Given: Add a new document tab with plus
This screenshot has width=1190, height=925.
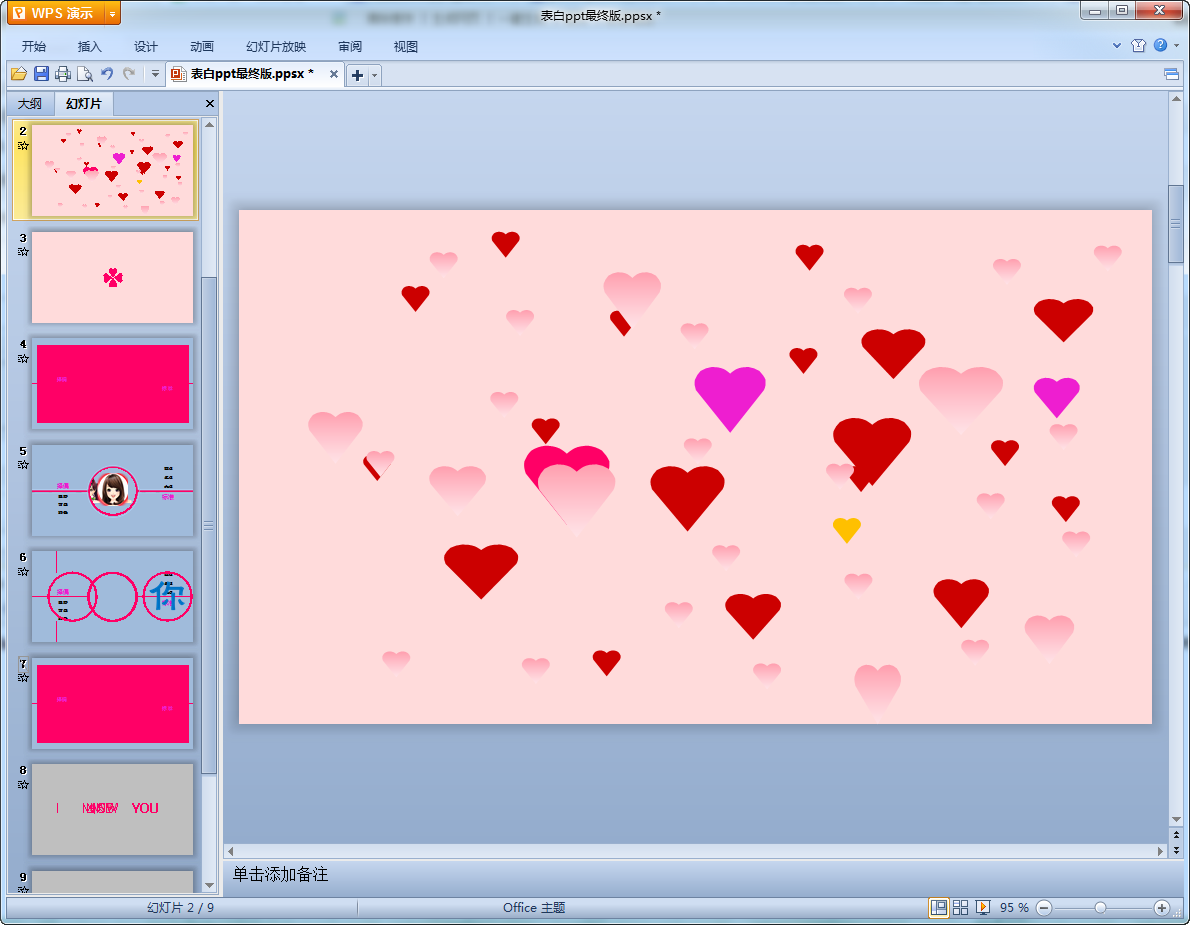Looking at the screenshot, I should [x=357, y=75].
